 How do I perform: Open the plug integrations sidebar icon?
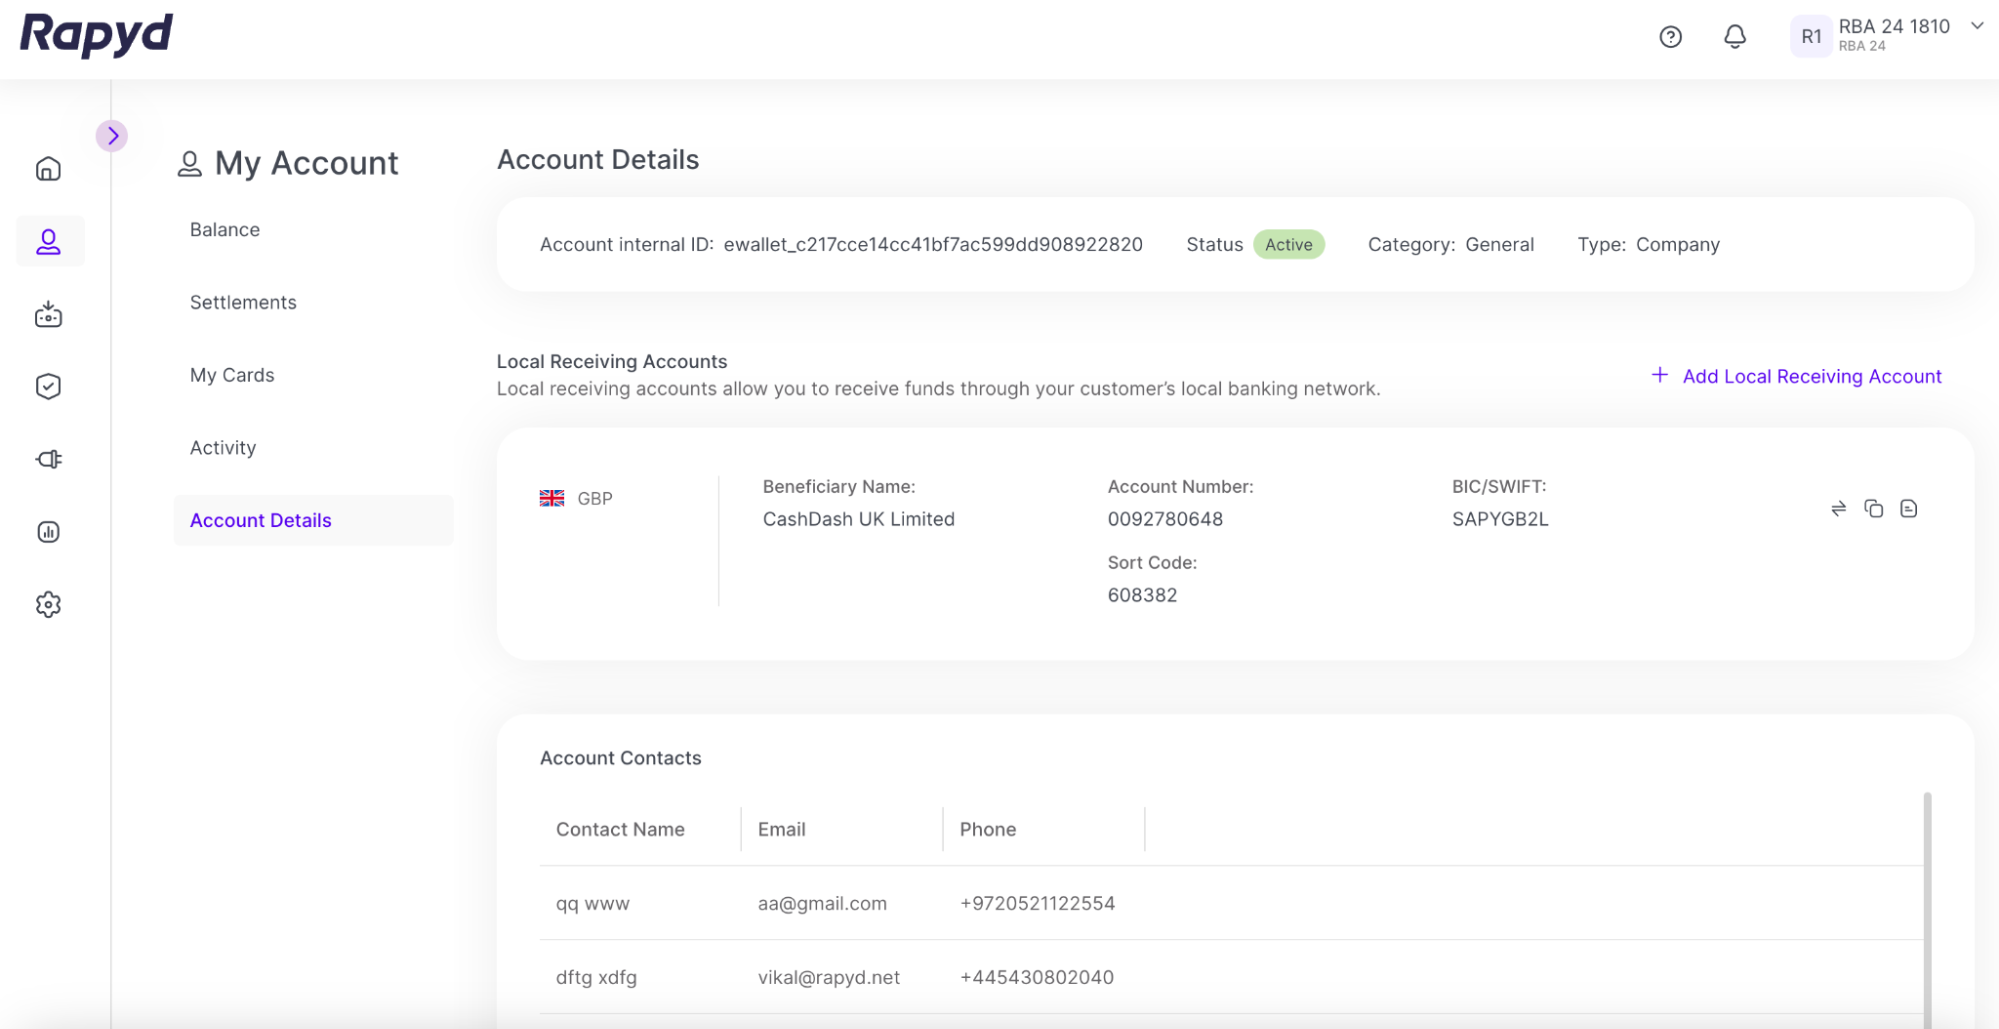[x=48, y=459]
